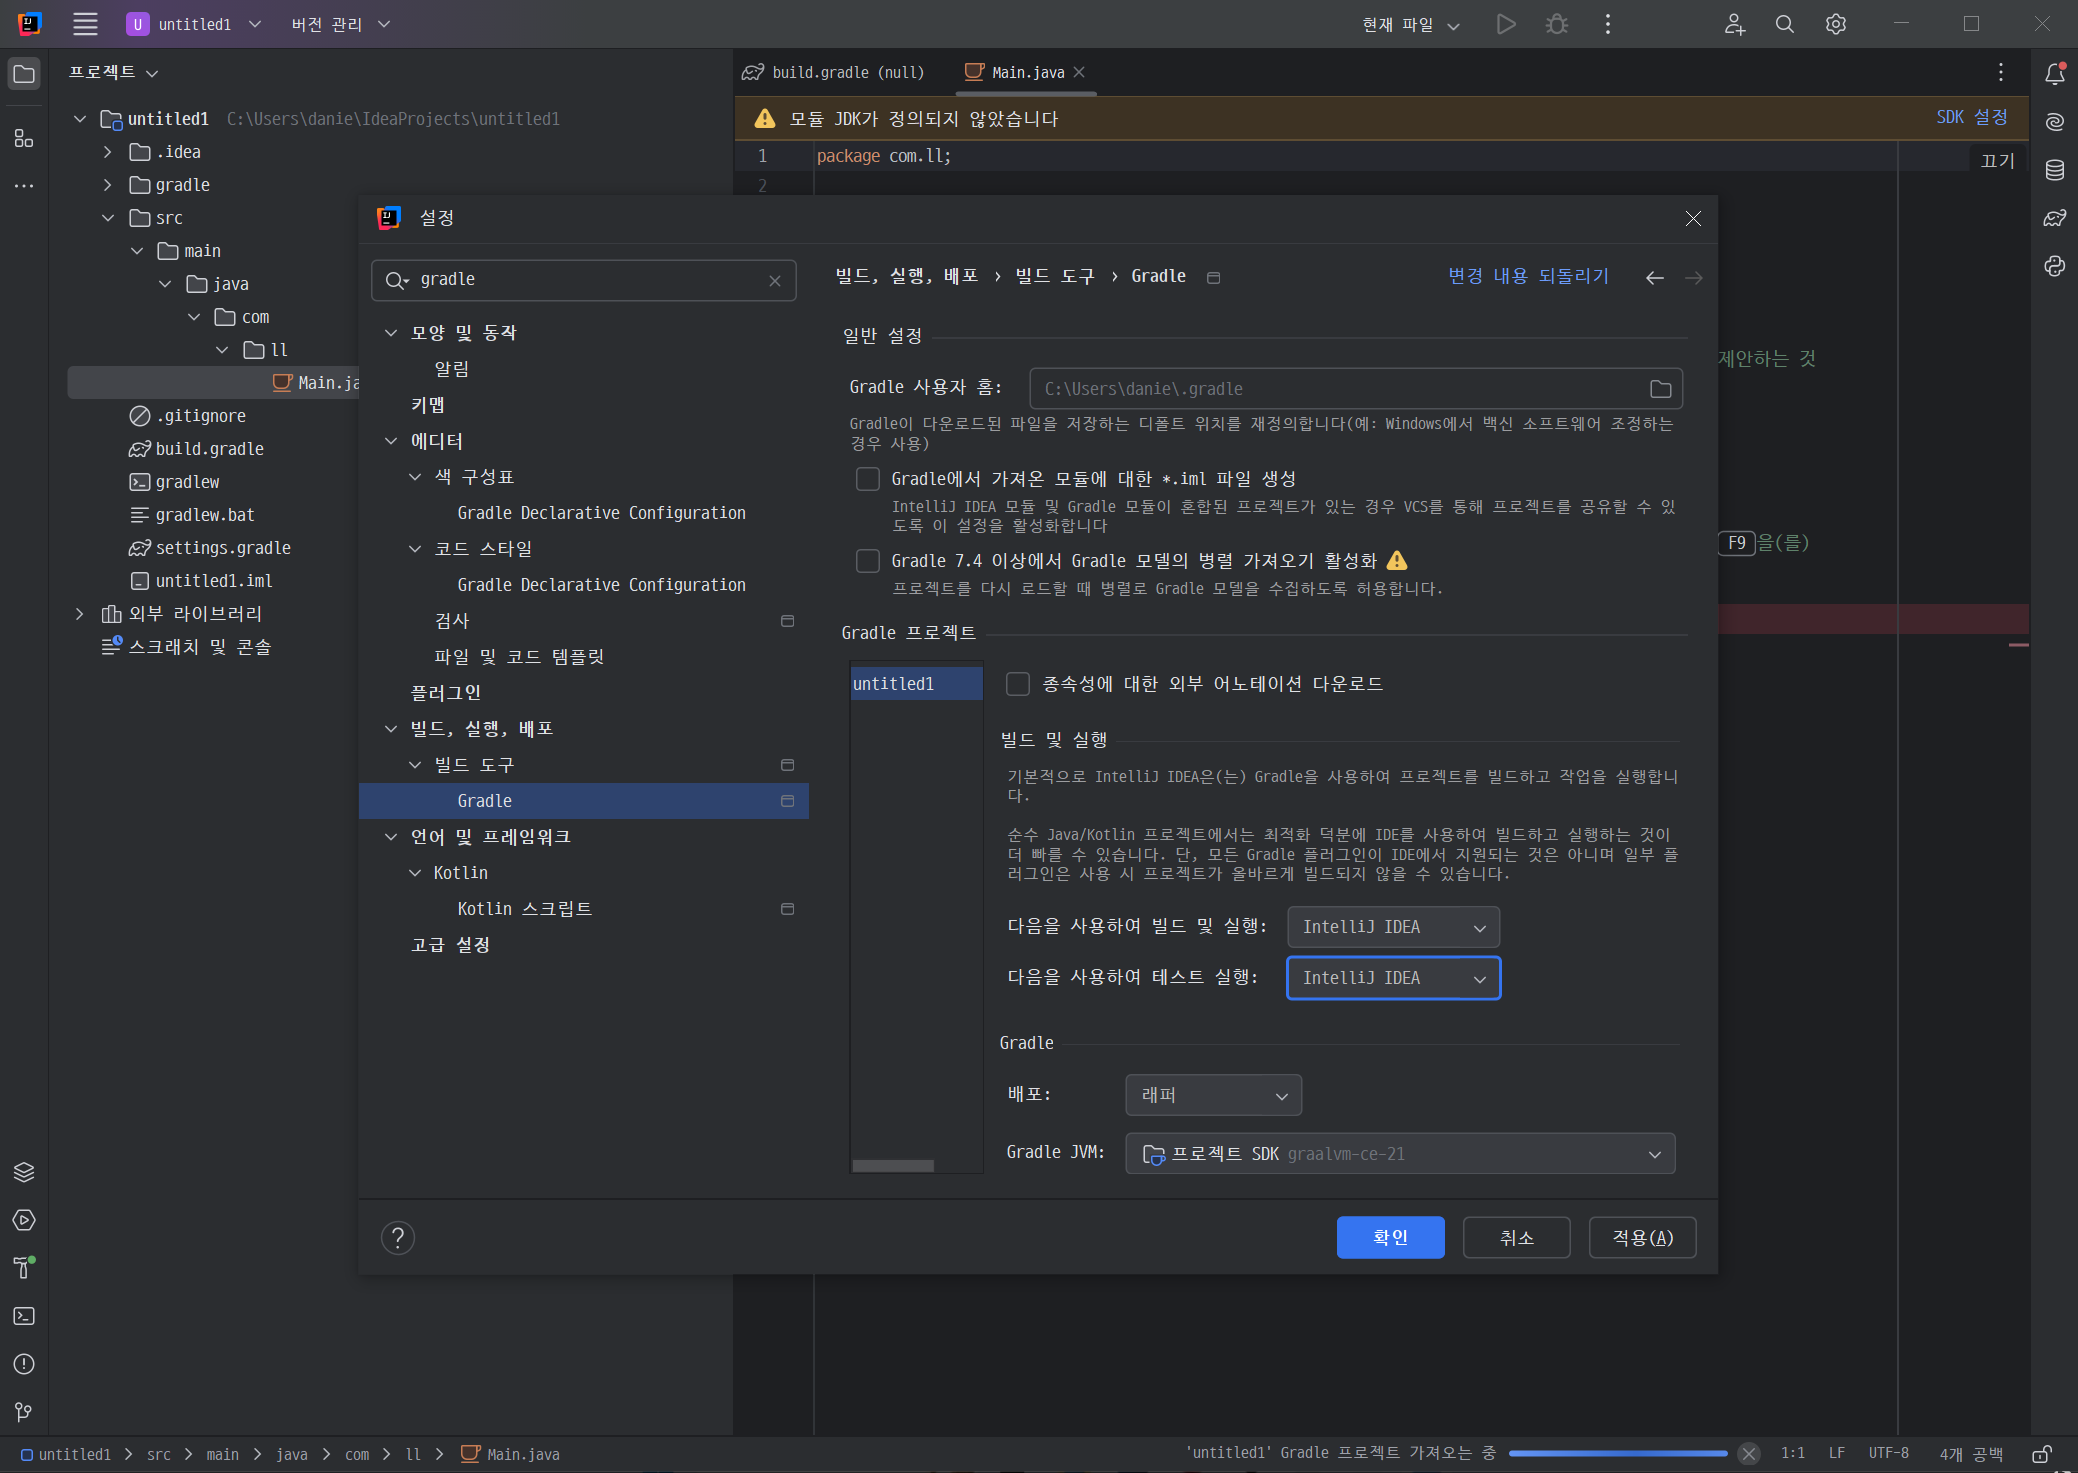Viewport: 2078px width, 1473px height.
Task: Enable *.iml file generation checkbox
Action: tap(868, 479)
